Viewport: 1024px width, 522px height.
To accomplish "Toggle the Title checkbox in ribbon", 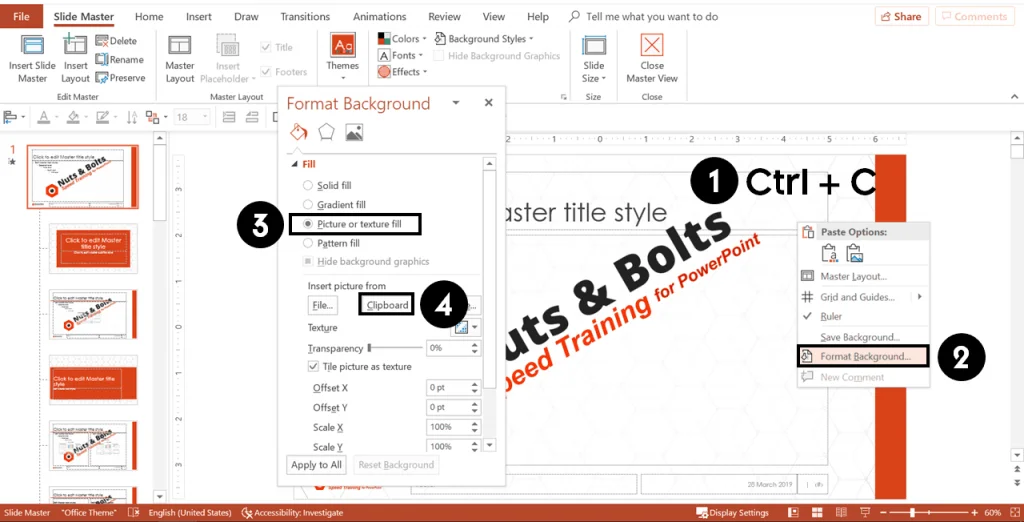I will coord(266,47).
